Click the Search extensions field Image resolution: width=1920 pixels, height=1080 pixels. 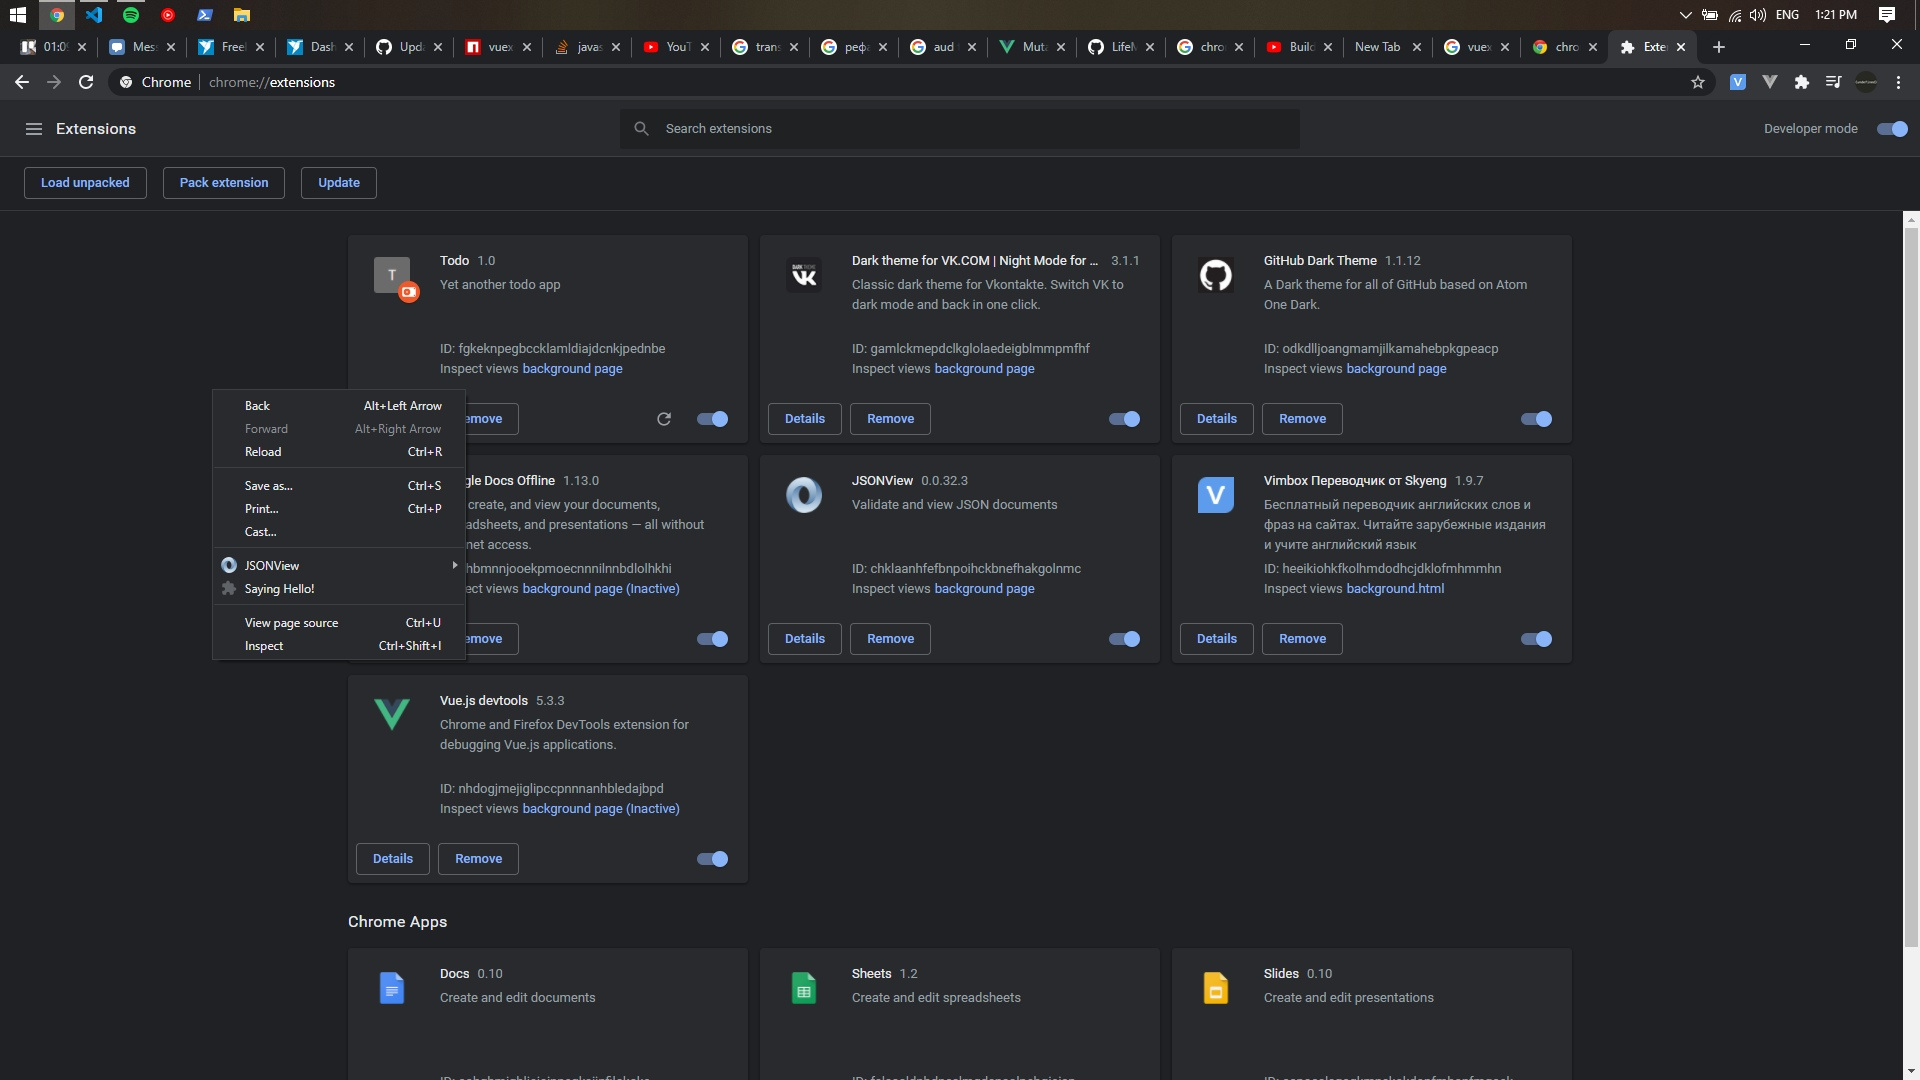coord(960,129)
